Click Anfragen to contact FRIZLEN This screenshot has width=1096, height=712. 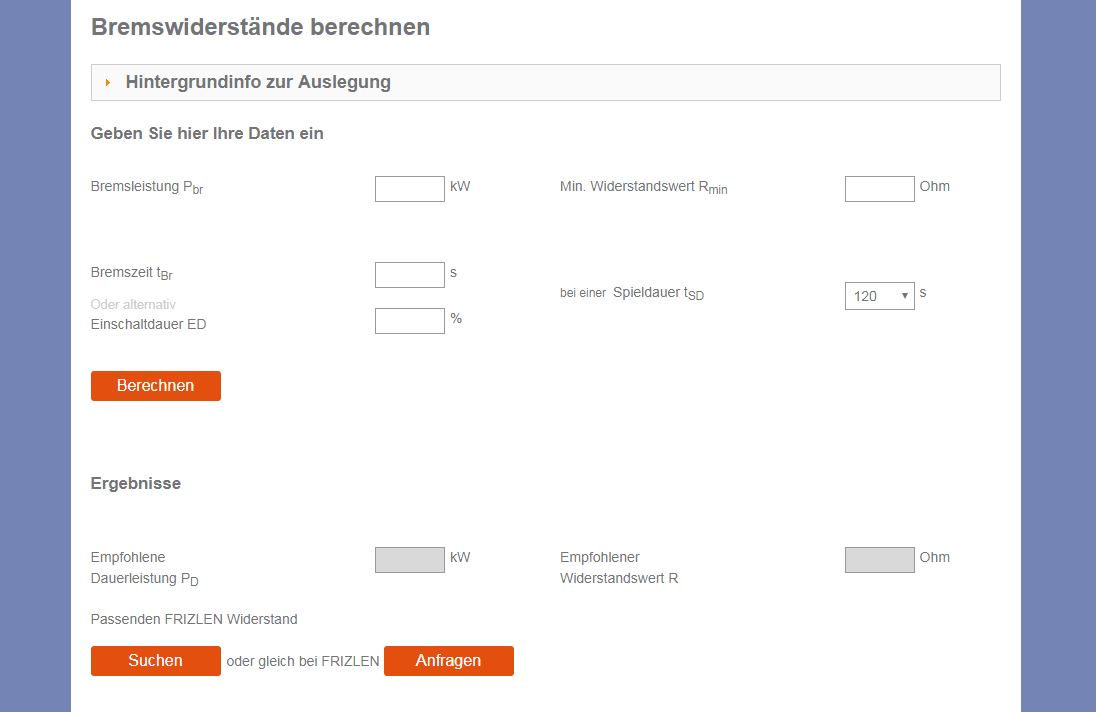tap(448, 660)
